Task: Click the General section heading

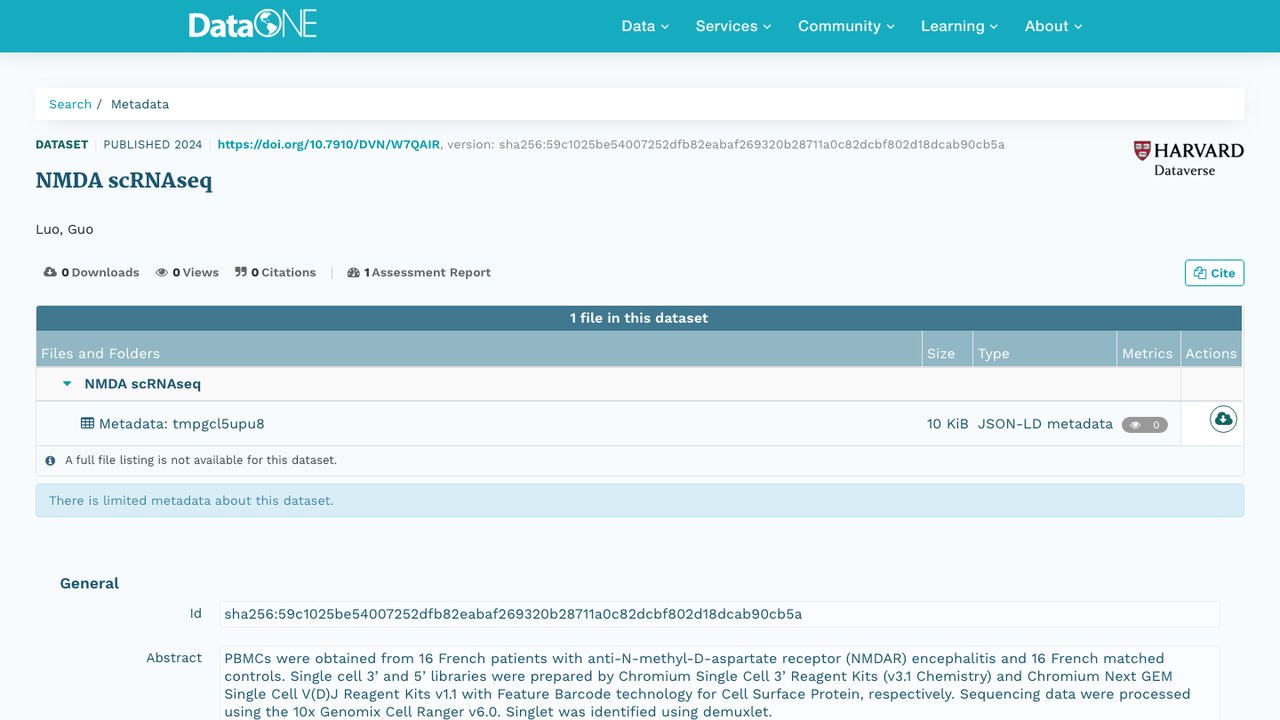Action: coord(89,583)
